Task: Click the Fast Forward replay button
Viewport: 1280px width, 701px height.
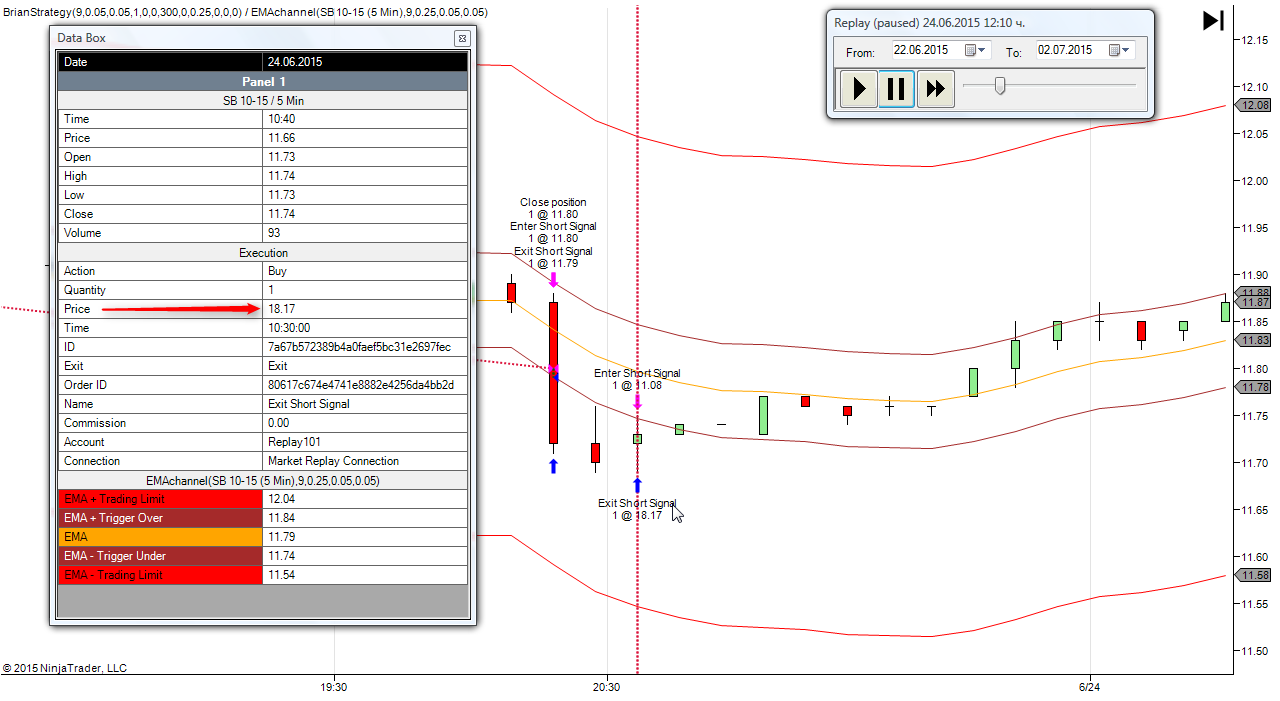Action: coord(935,89)
